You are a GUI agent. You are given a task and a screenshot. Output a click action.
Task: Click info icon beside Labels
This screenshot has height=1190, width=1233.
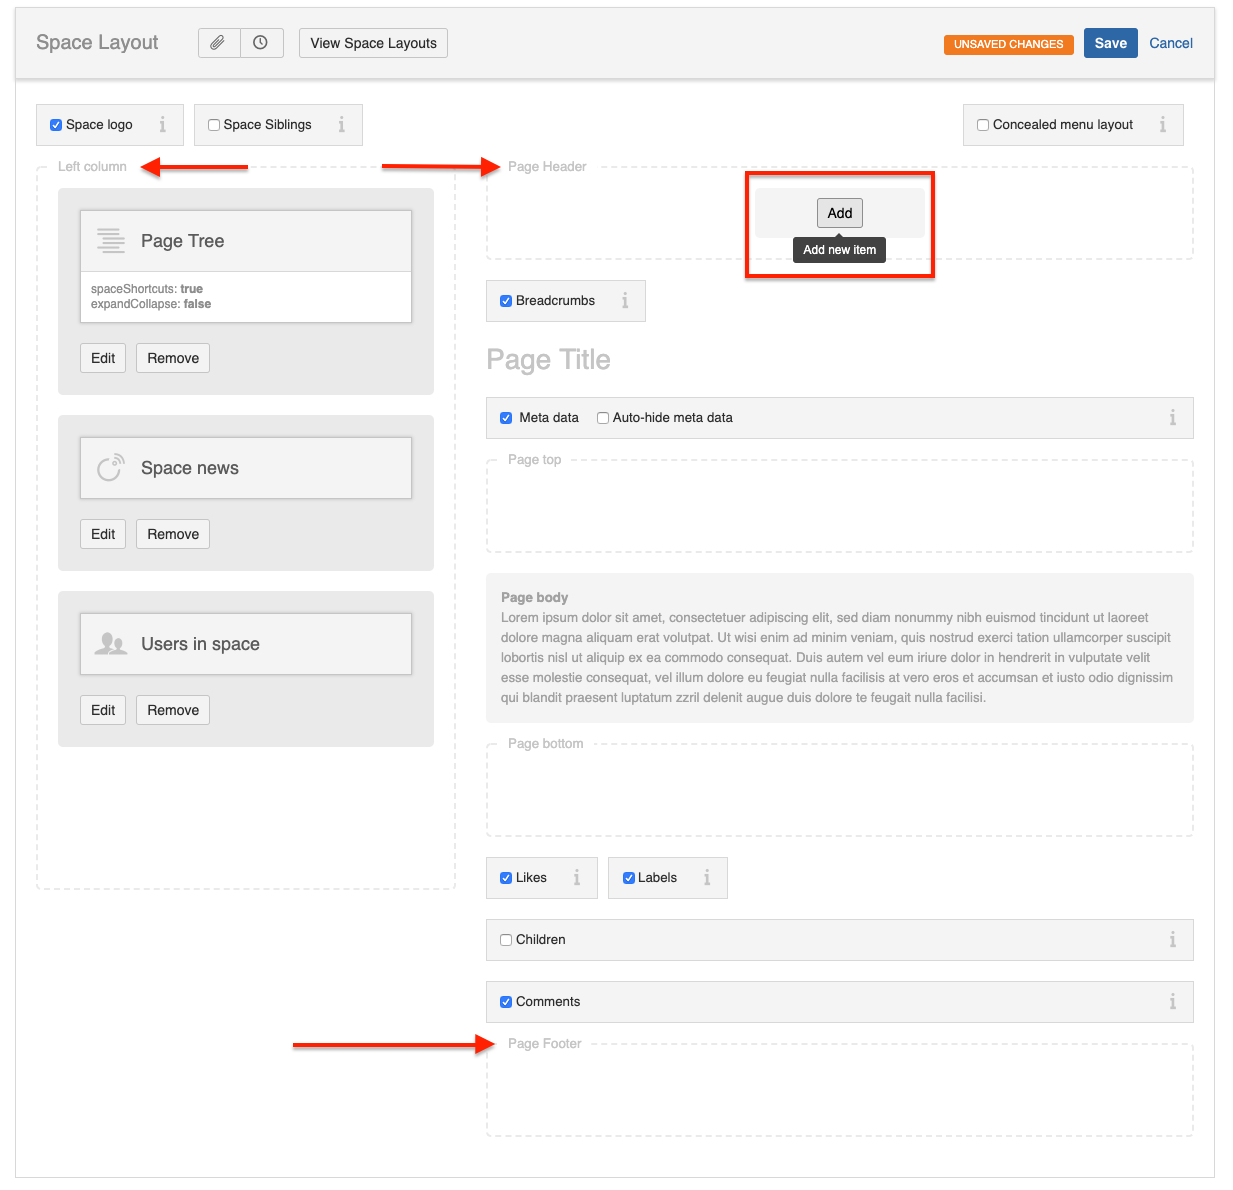[707, 878]
